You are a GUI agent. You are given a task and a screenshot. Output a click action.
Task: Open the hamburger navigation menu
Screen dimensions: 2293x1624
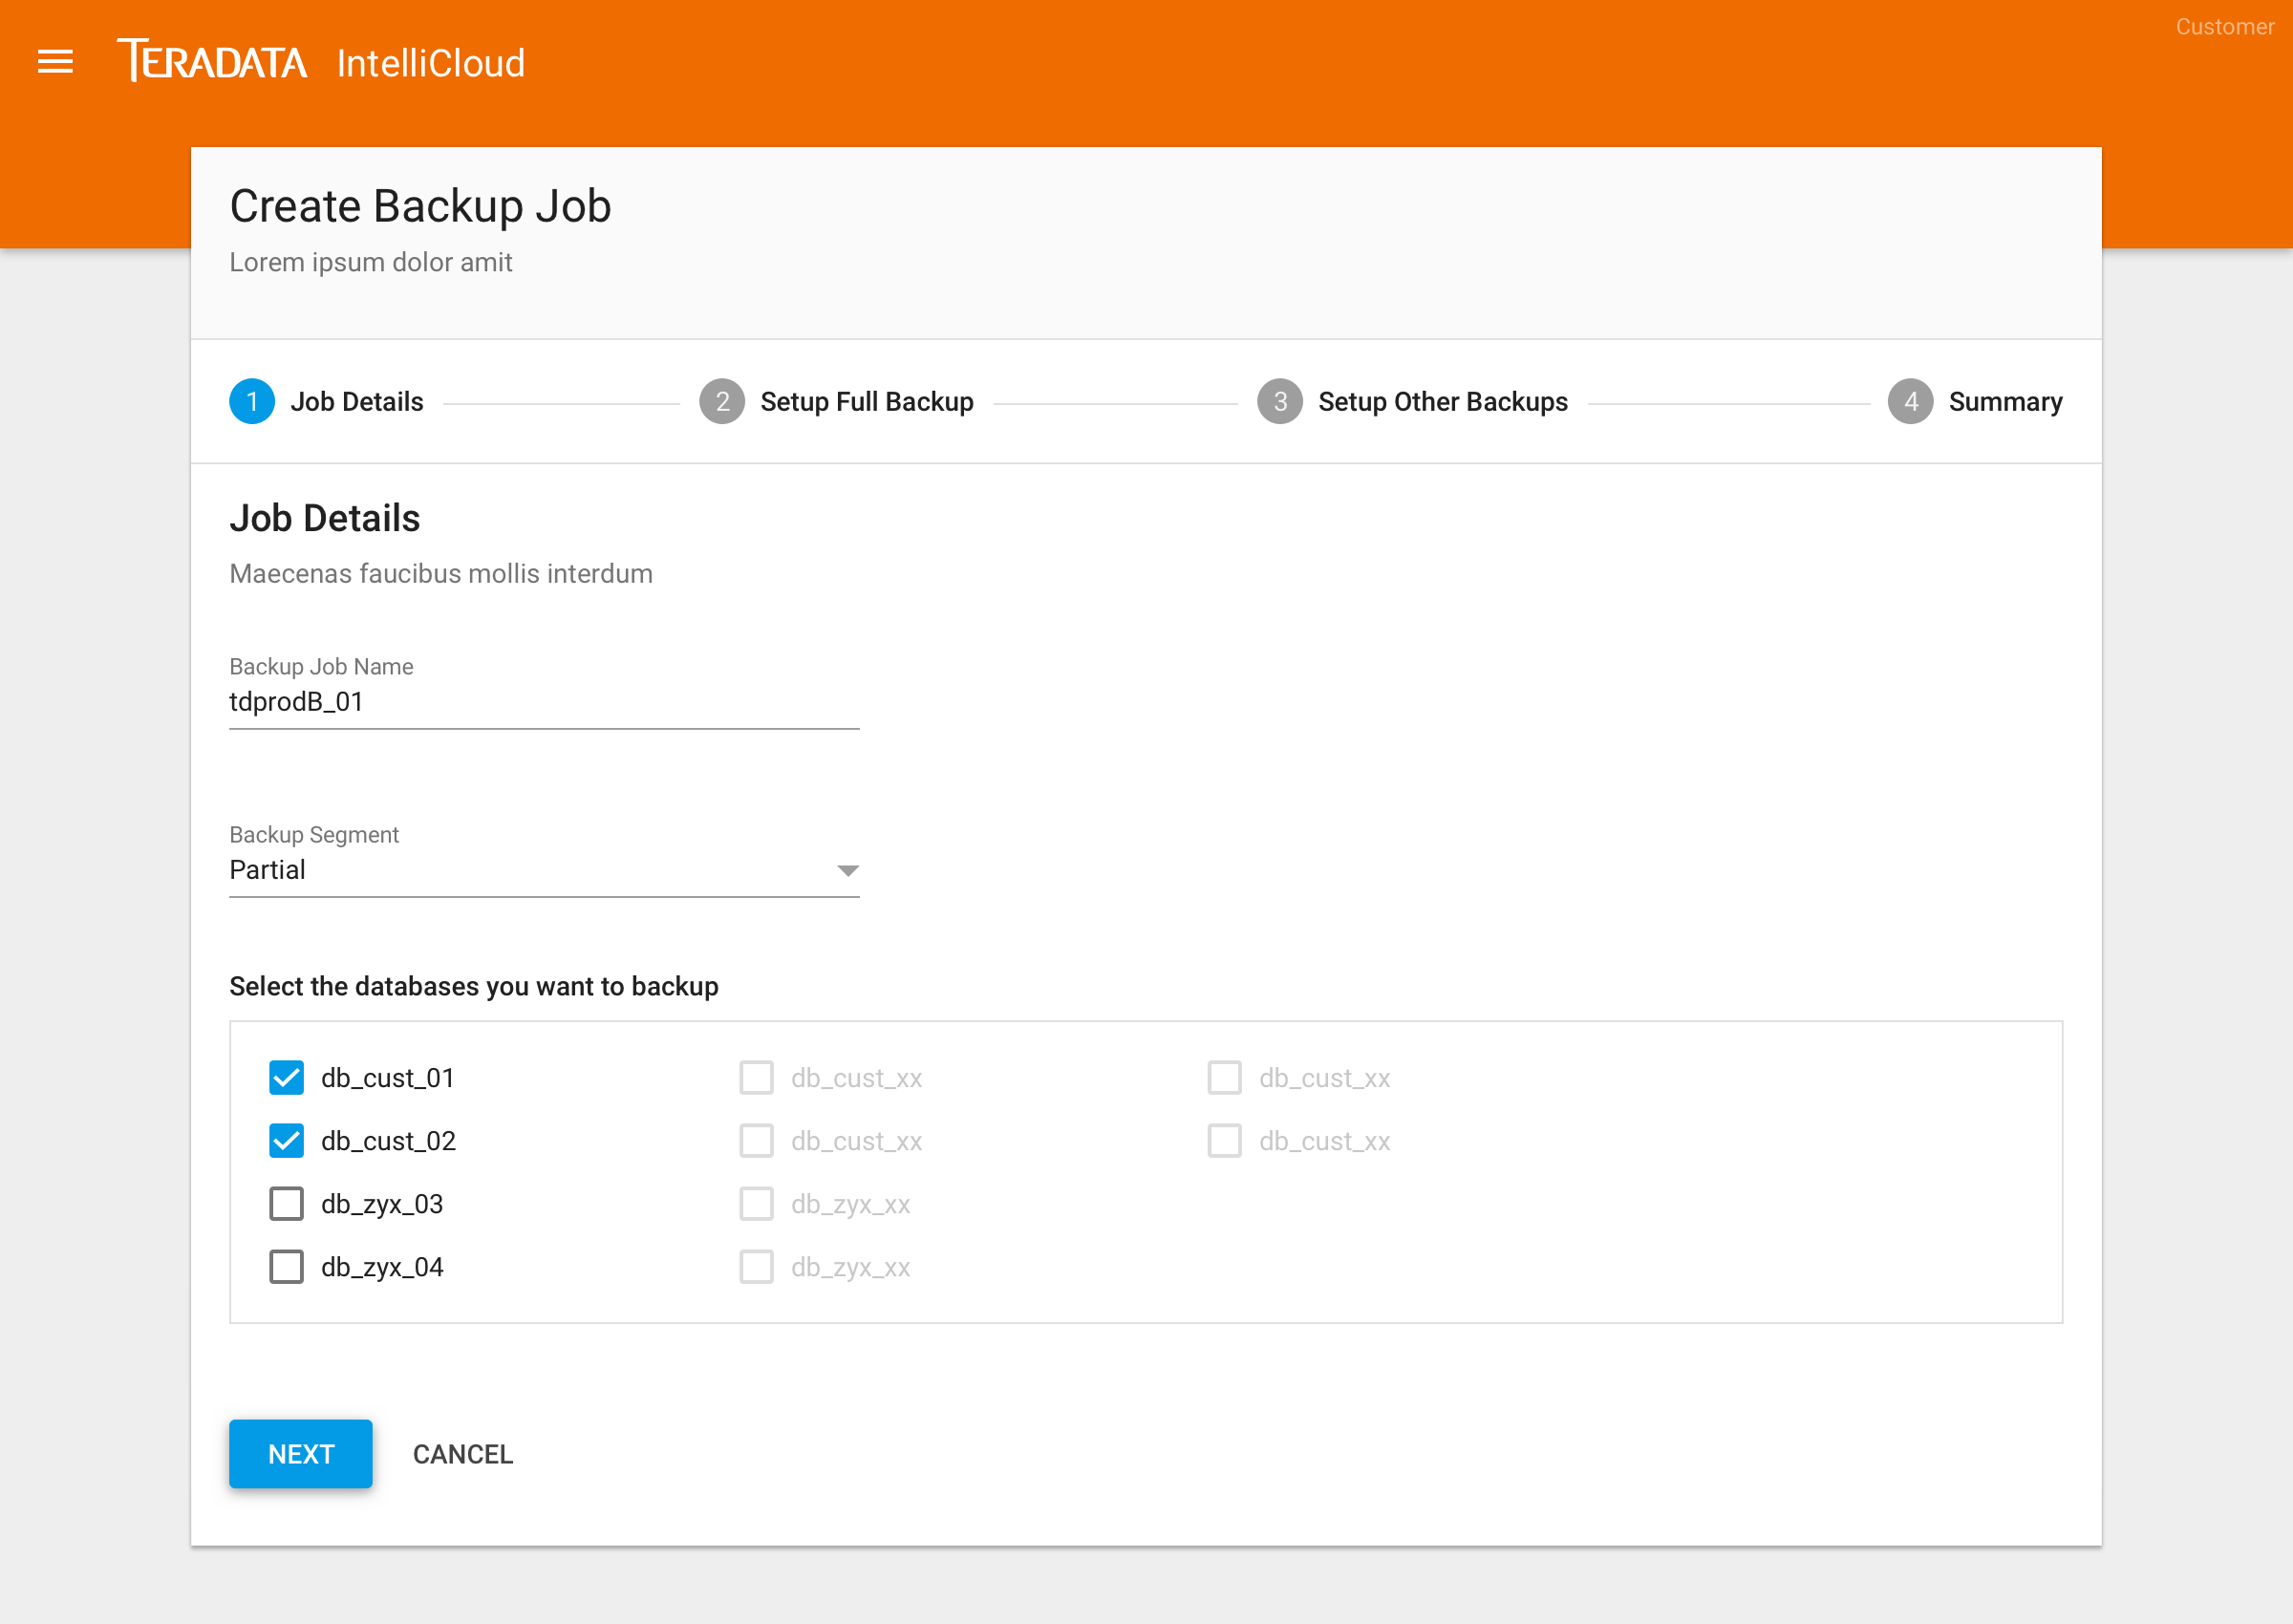pyautogui.click(x=55, y=62)
